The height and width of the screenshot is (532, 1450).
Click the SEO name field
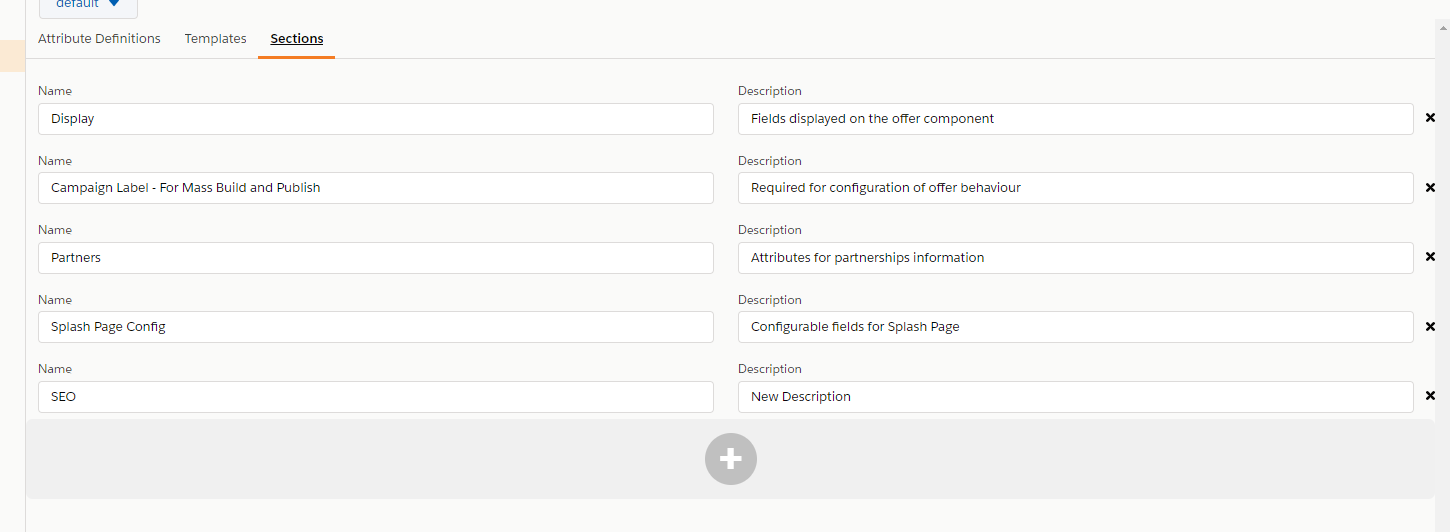pyautogui.click(x=376, y=397)
